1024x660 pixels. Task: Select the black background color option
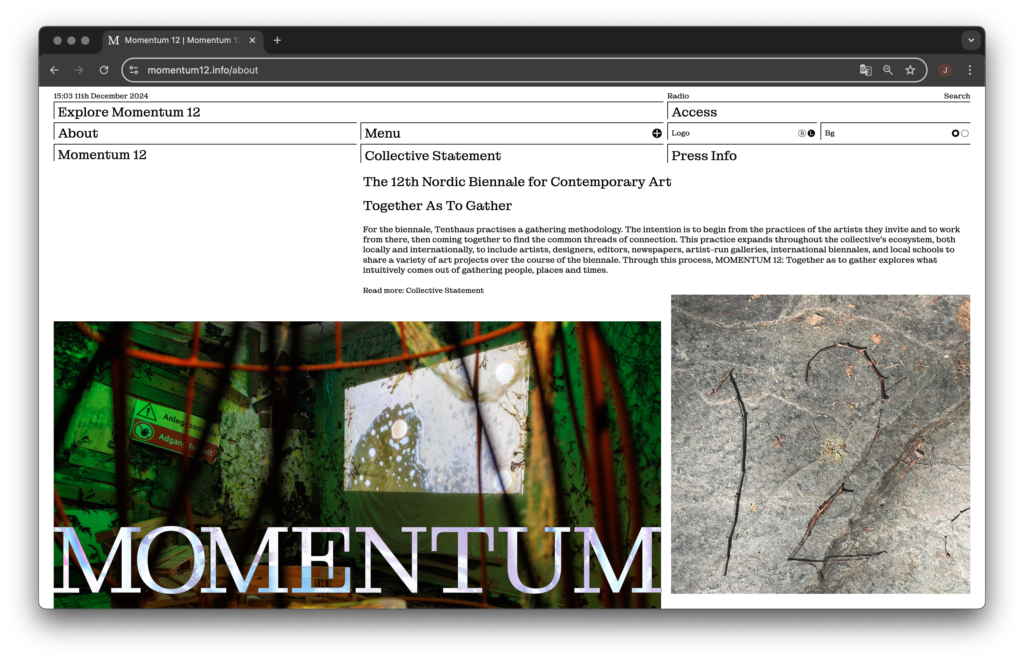coord(955,133)
